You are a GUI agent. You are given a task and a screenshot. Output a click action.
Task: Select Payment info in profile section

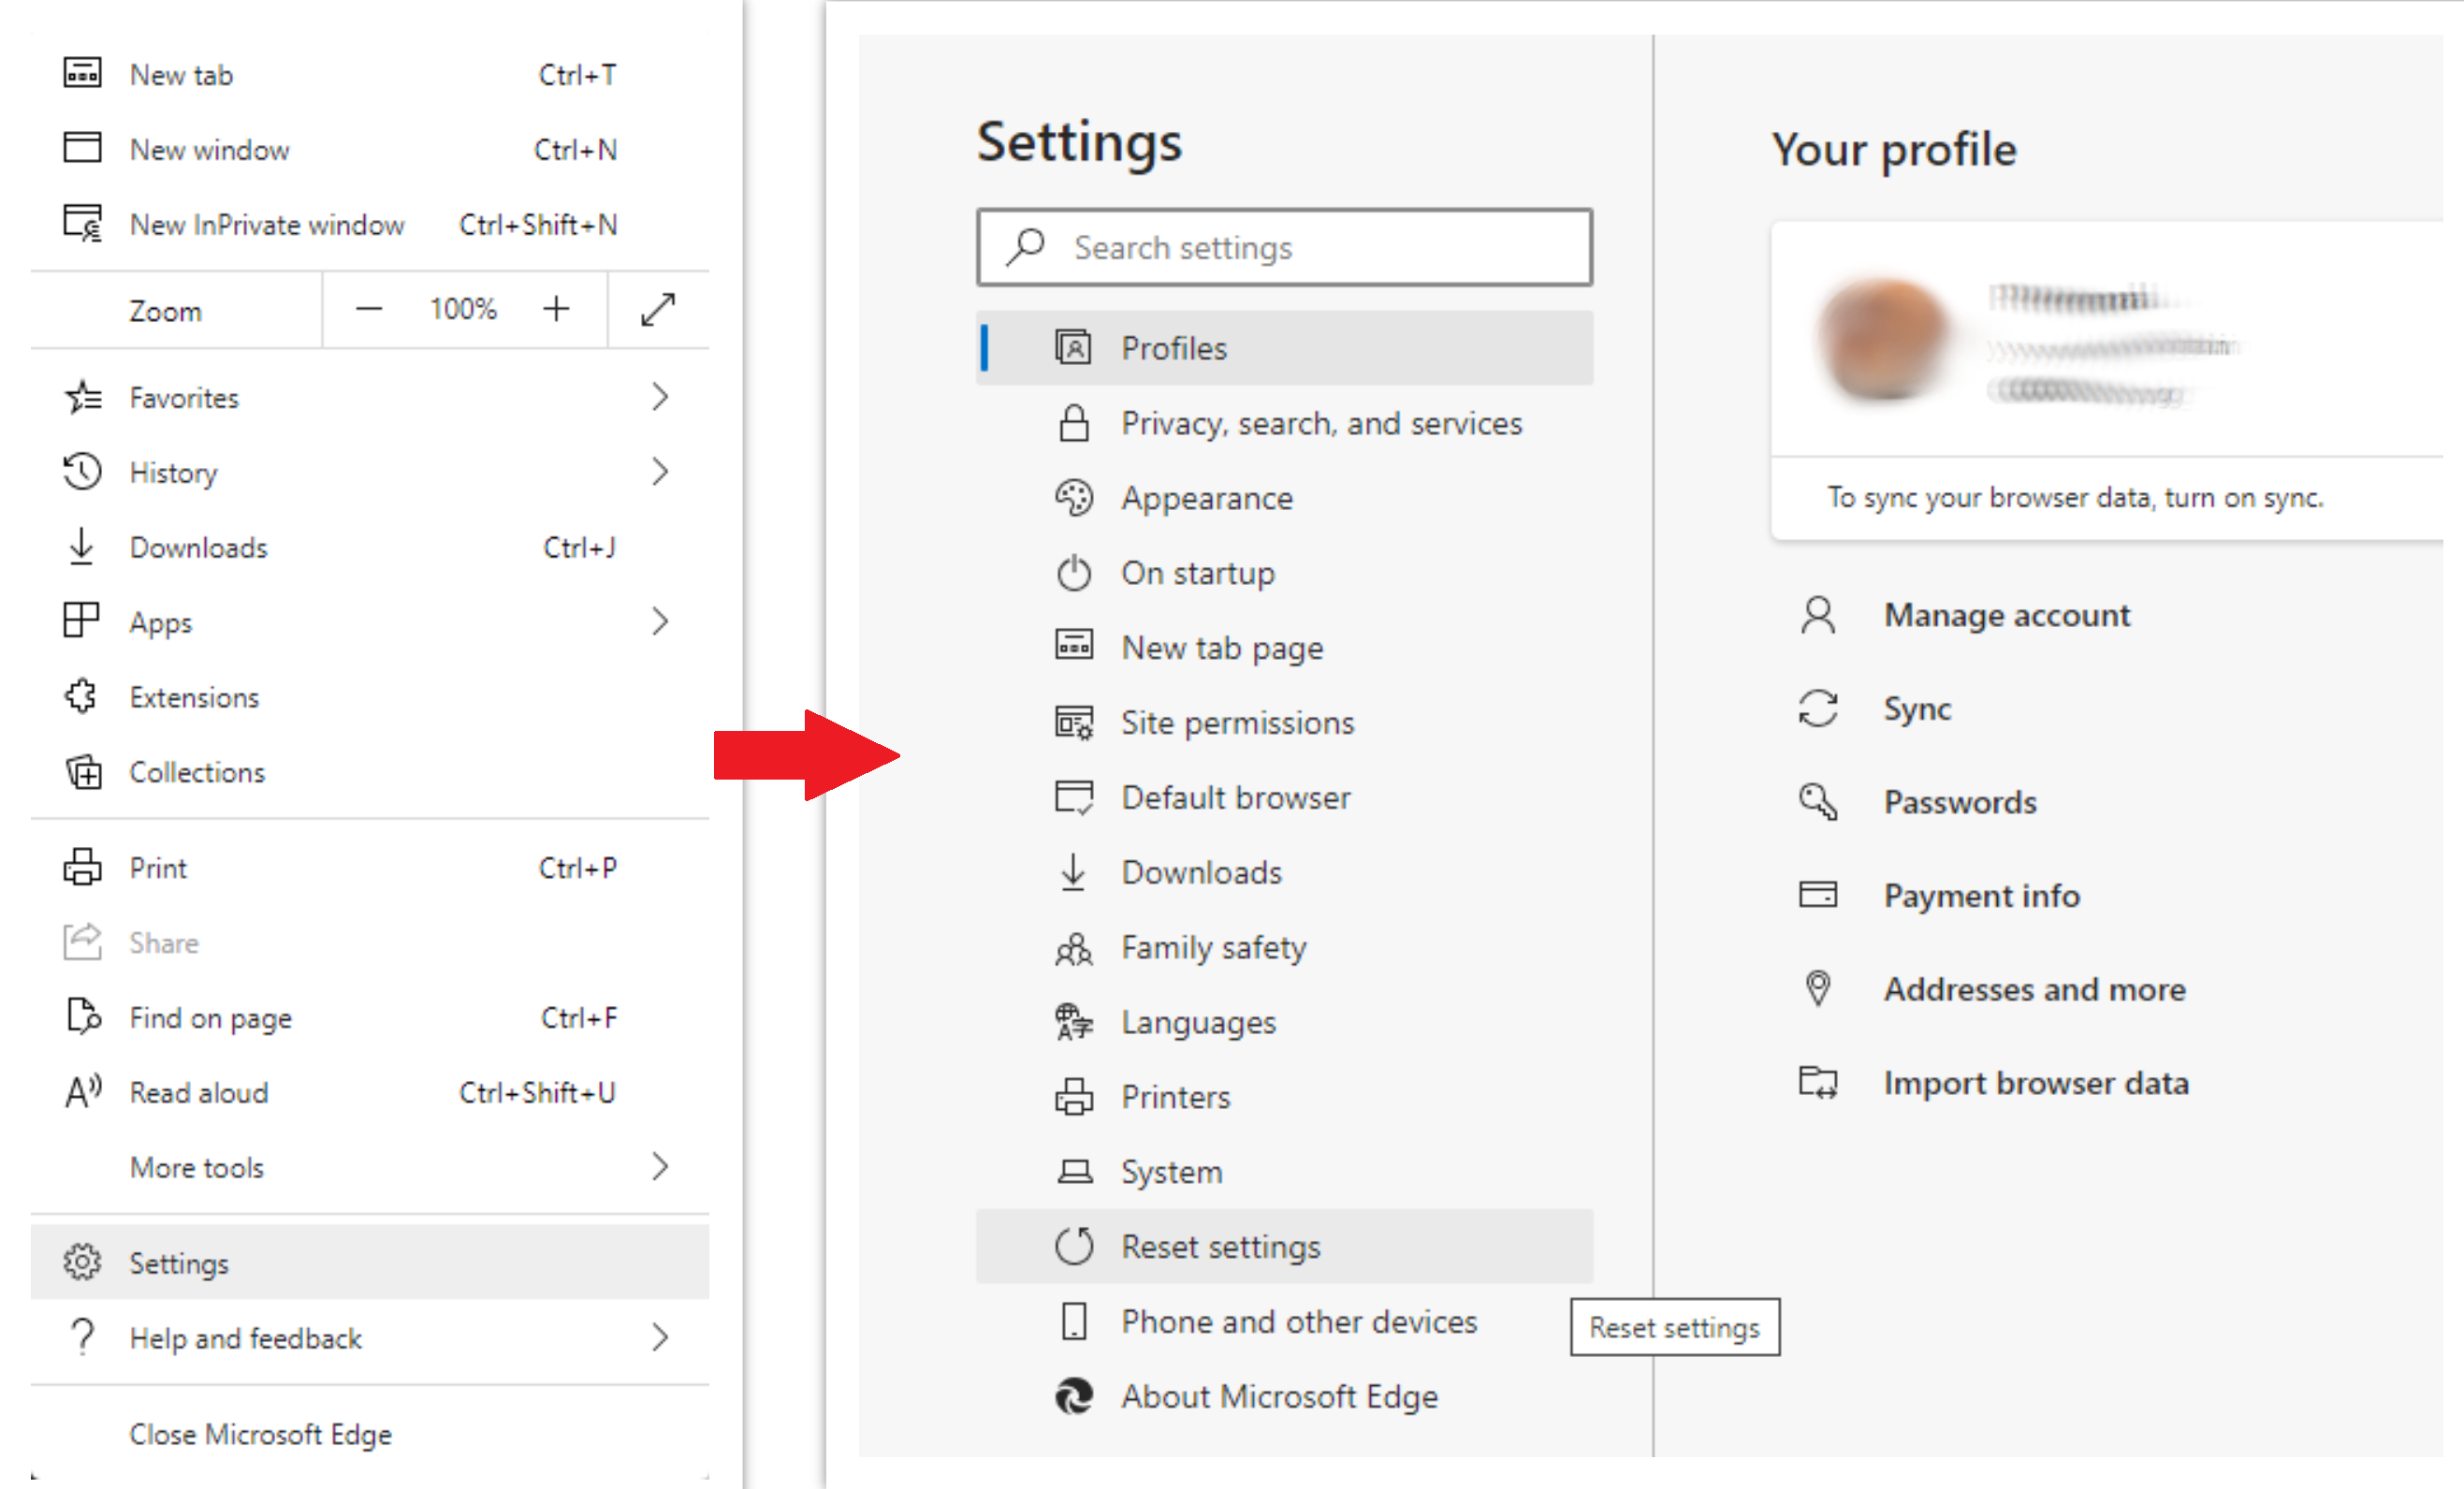(1980, 896)
